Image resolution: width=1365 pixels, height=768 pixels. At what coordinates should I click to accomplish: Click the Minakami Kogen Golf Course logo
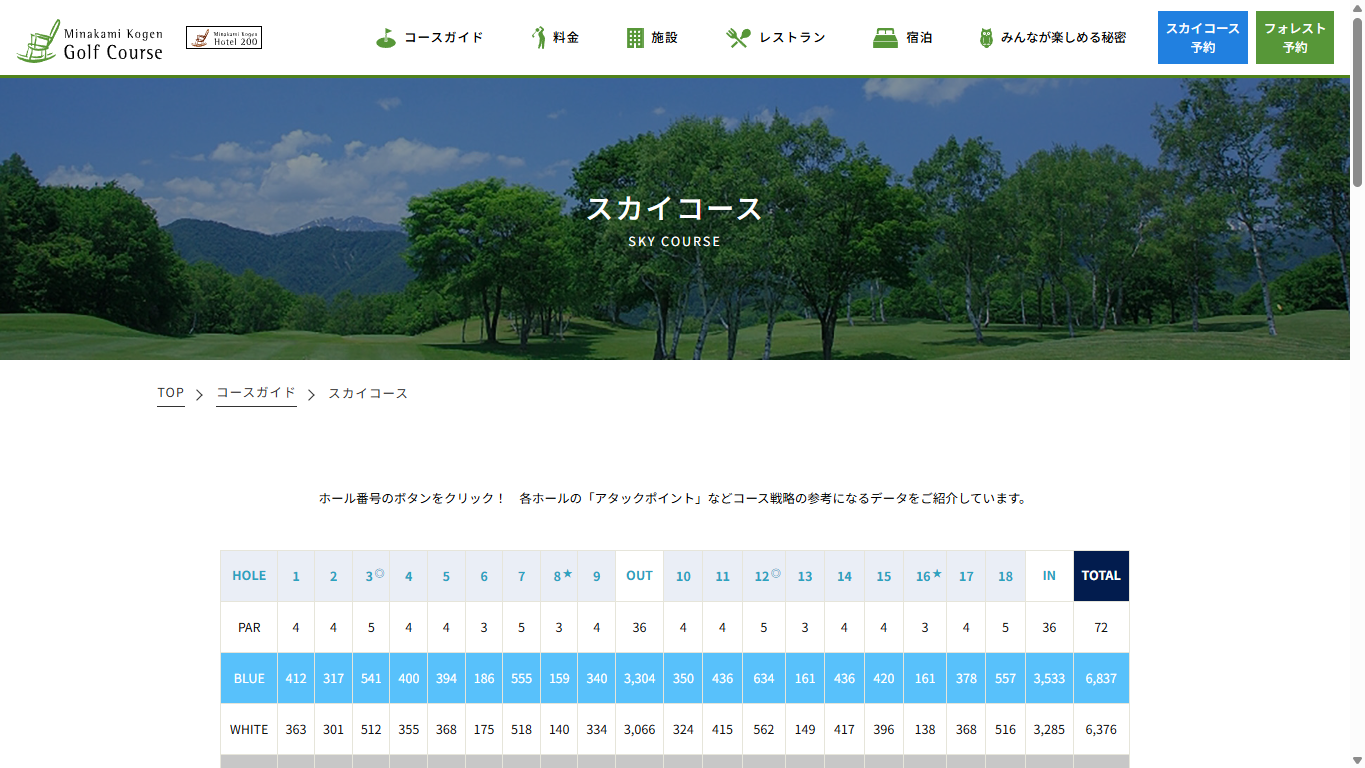[90, 41]
